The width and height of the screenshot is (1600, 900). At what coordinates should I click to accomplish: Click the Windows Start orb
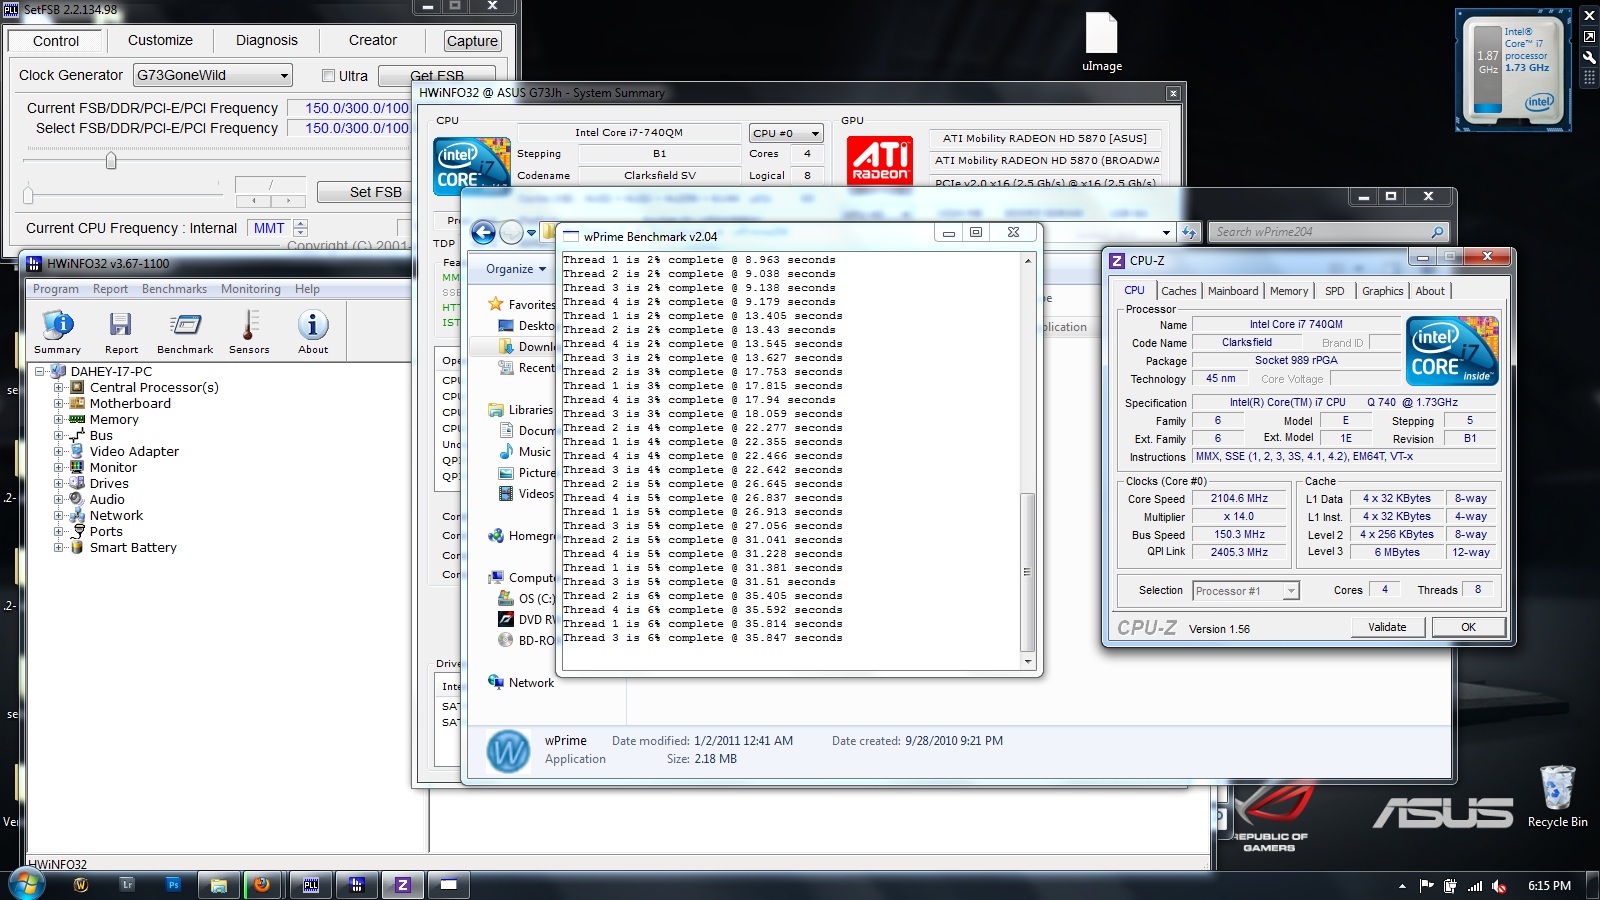click(x=25, y=884)
